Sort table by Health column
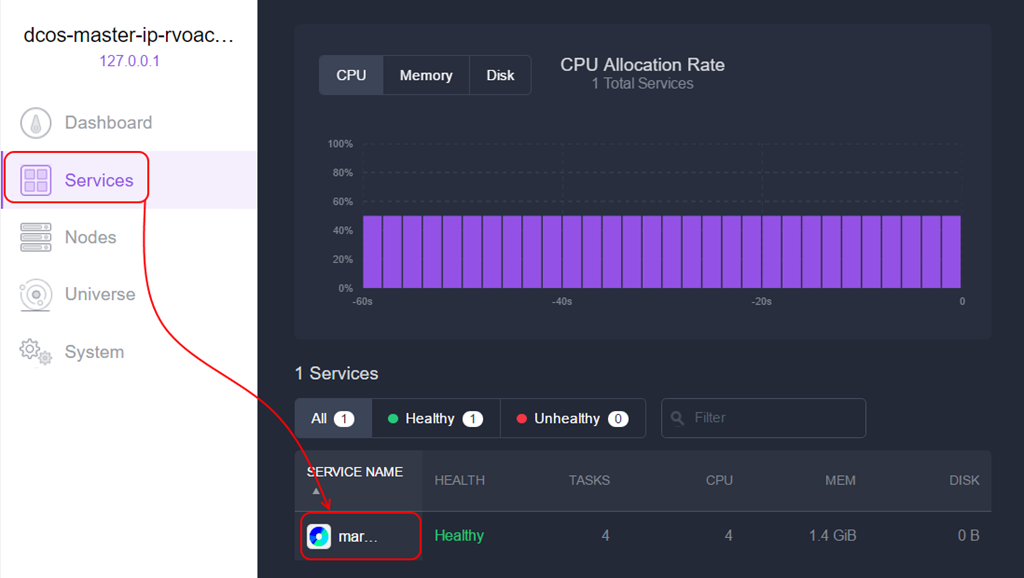Image resolution: width=1024 pixels, height=578 pixels. click(460, 480)
